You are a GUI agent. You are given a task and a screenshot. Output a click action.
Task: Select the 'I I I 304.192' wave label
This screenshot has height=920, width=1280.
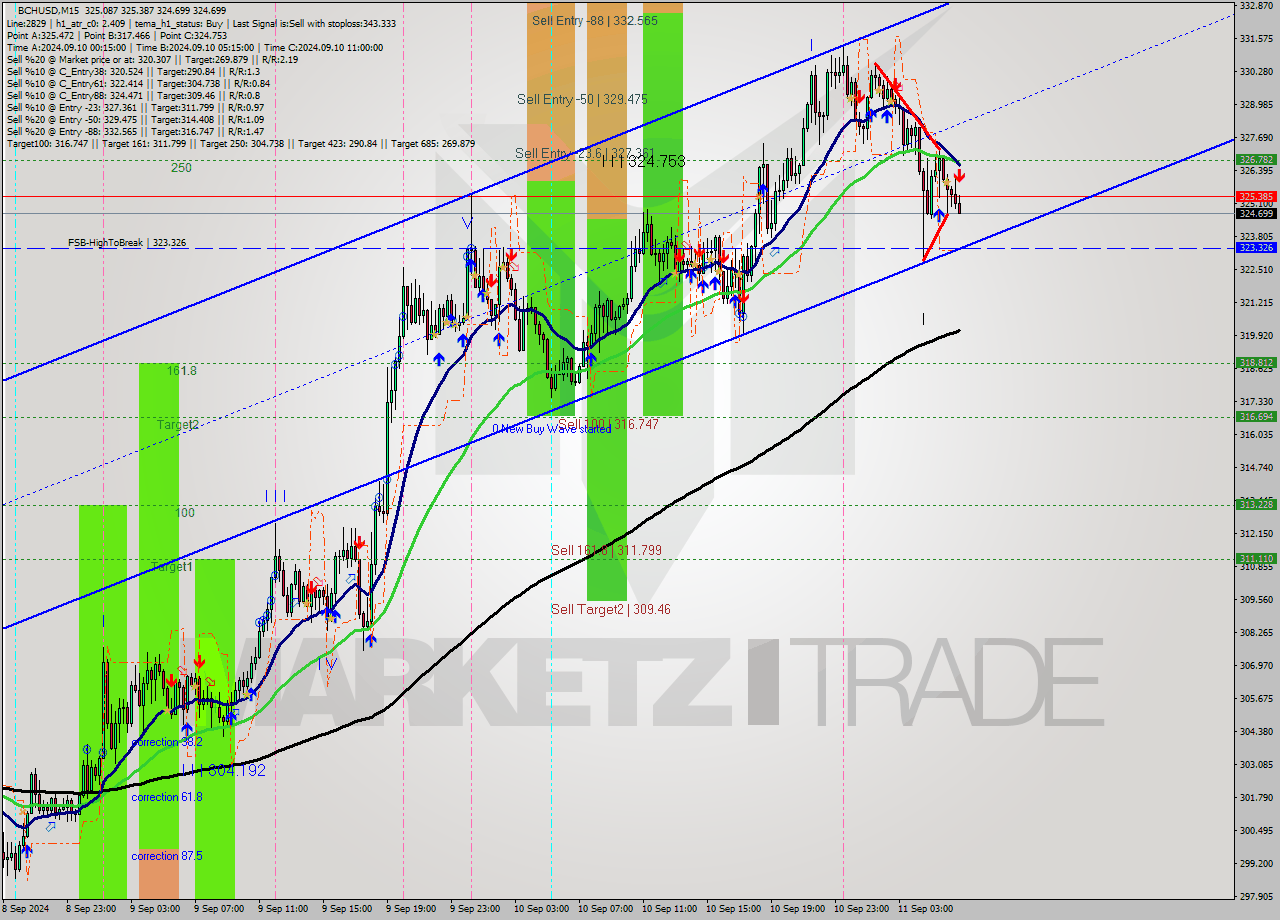click(224, 770)
